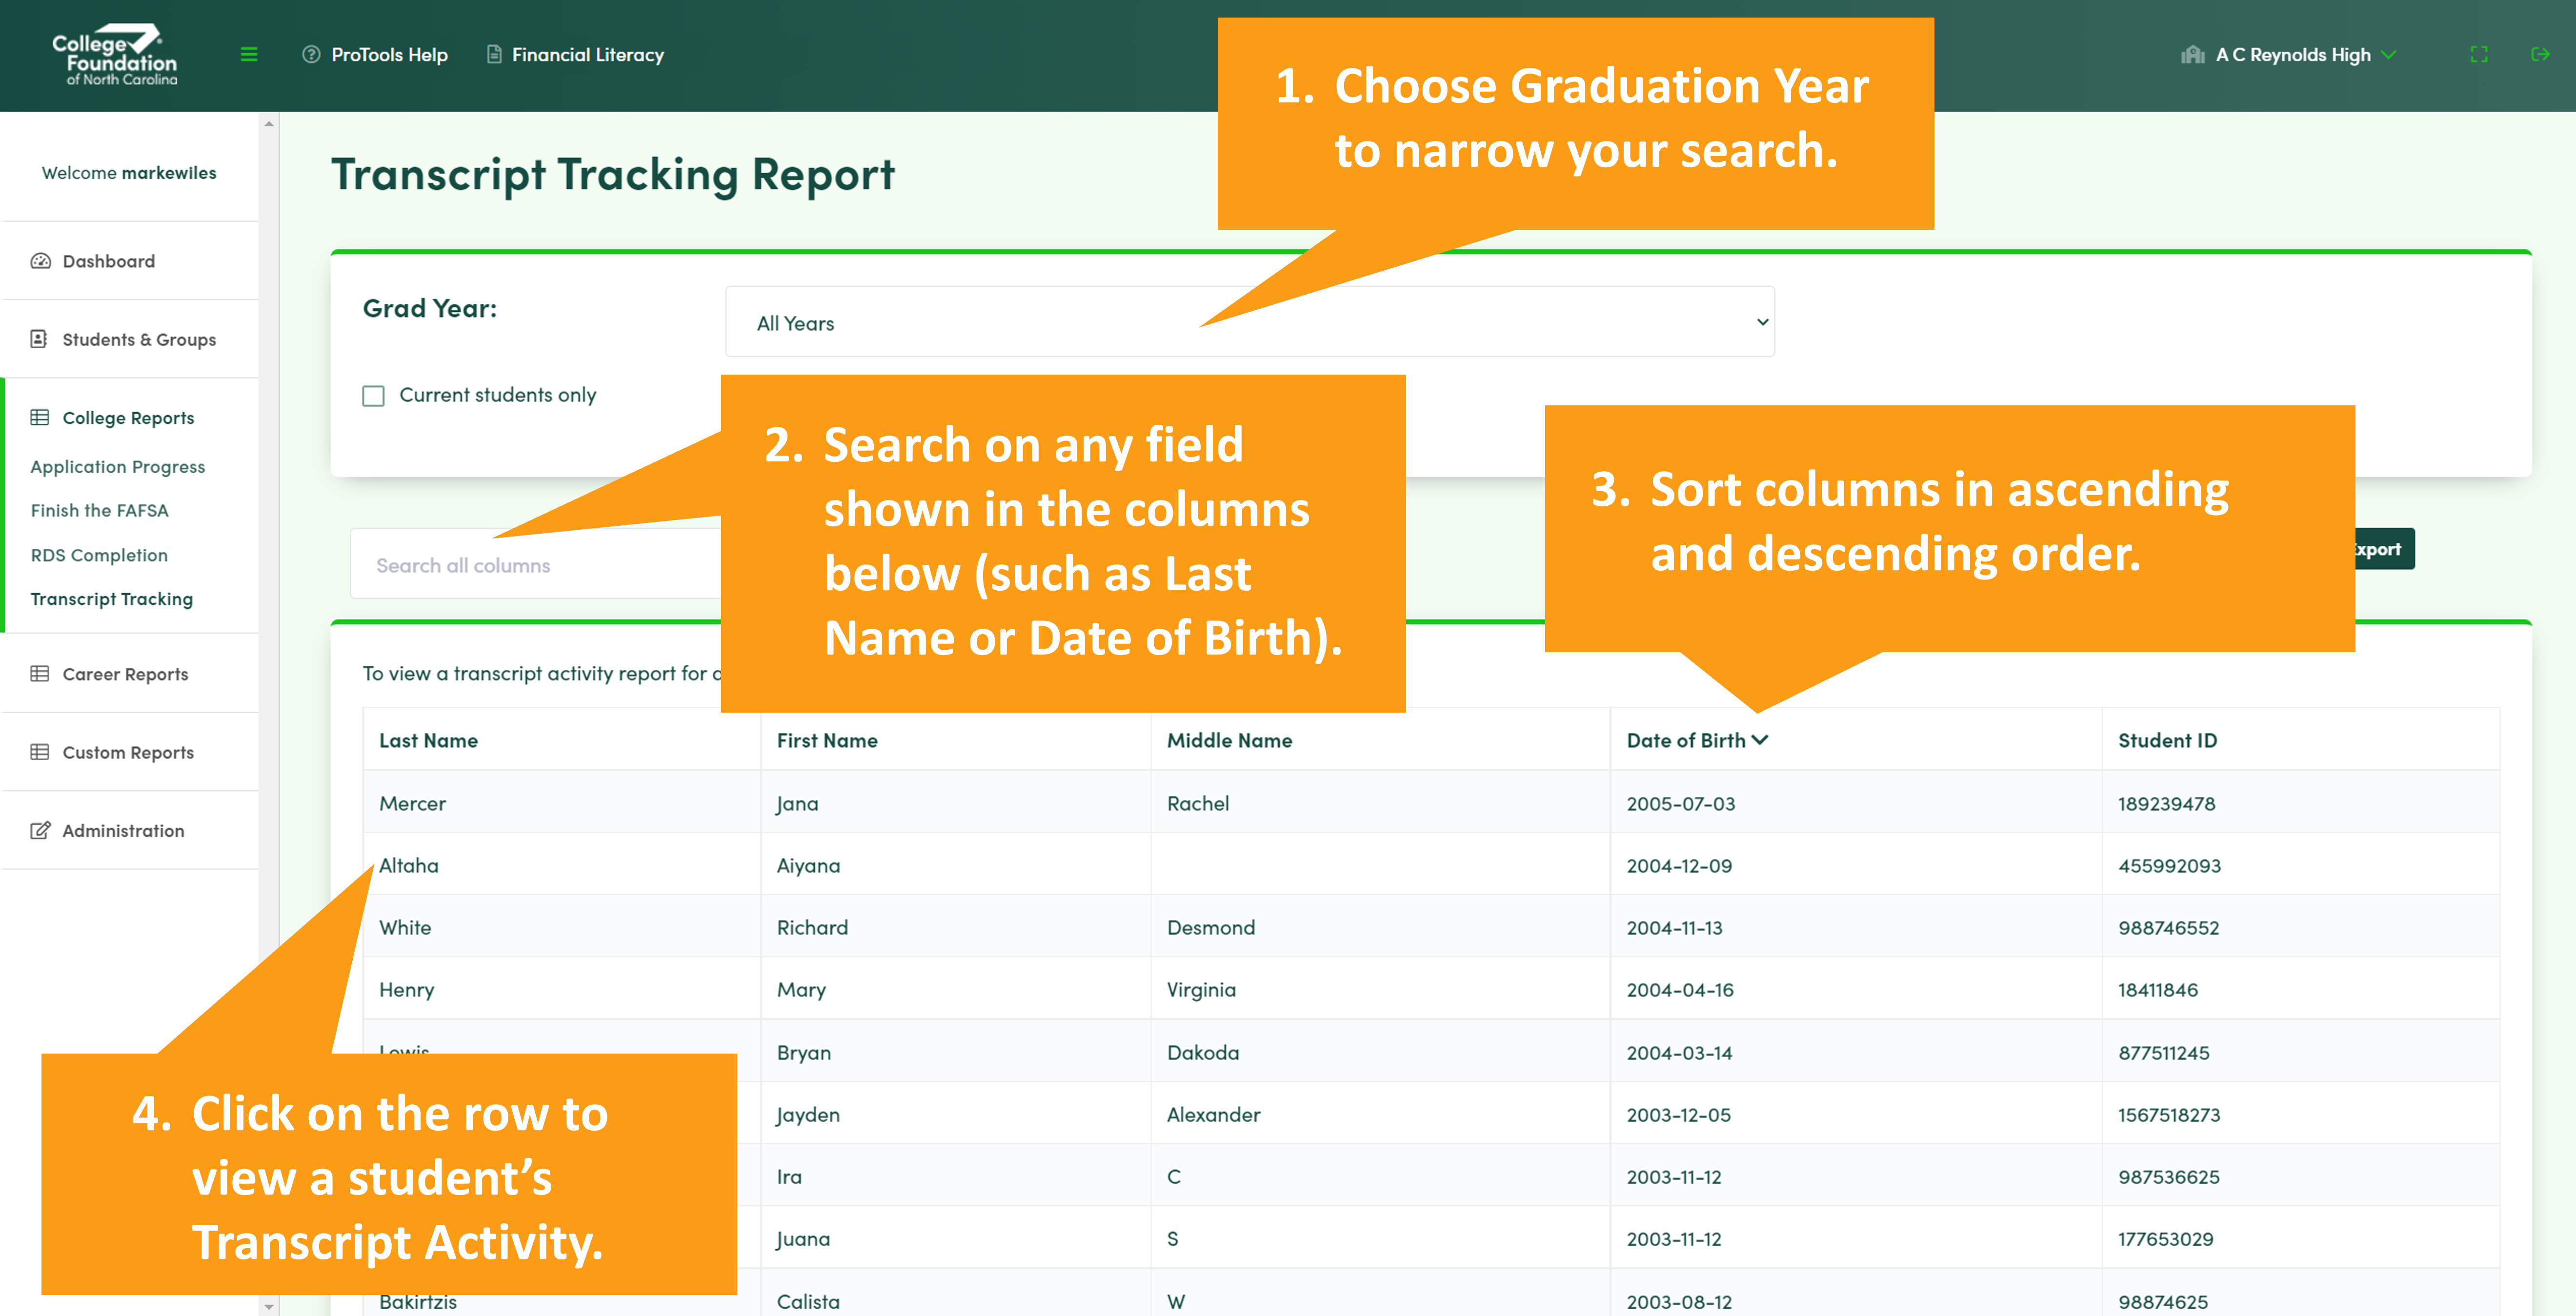The height and width of the screenshot is (1316, 2576).
Task: Click student ID 455992093
Action: 2169,865
